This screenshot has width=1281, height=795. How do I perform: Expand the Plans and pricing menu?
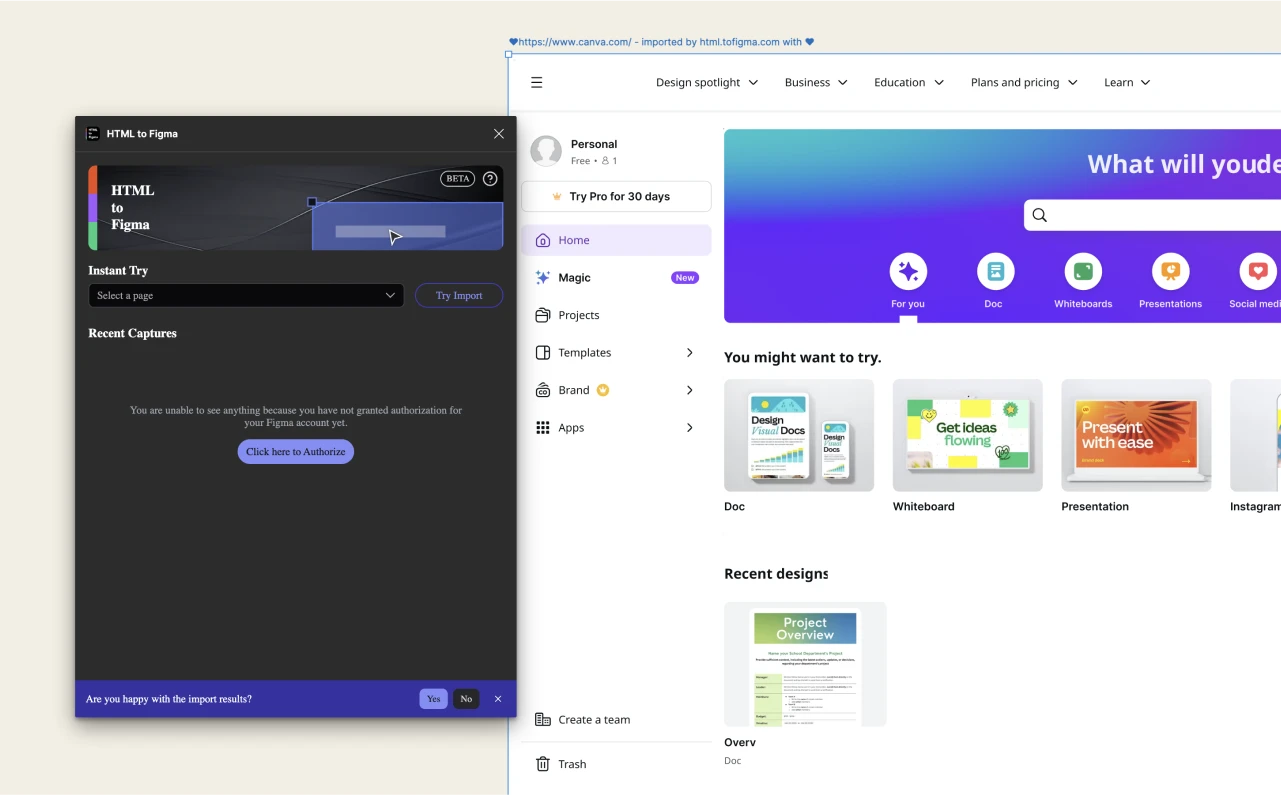click(x=1024, y=83)
